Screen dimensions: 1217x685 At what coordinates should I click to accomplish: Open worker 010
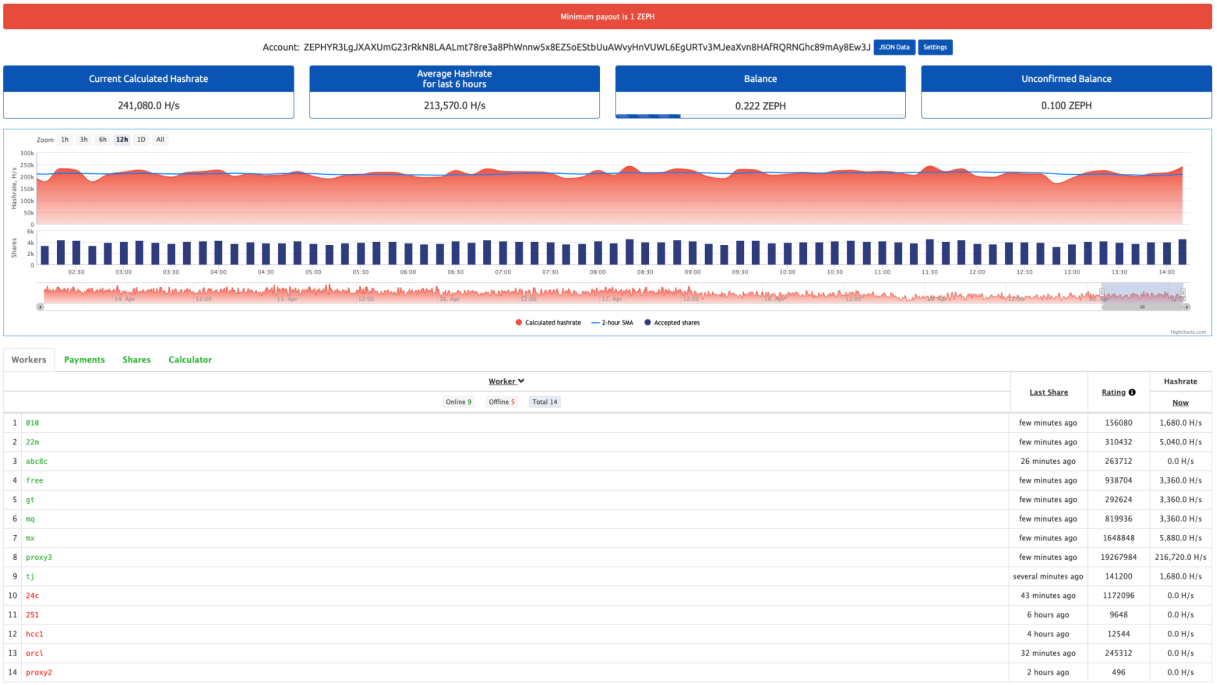(32, 423)
